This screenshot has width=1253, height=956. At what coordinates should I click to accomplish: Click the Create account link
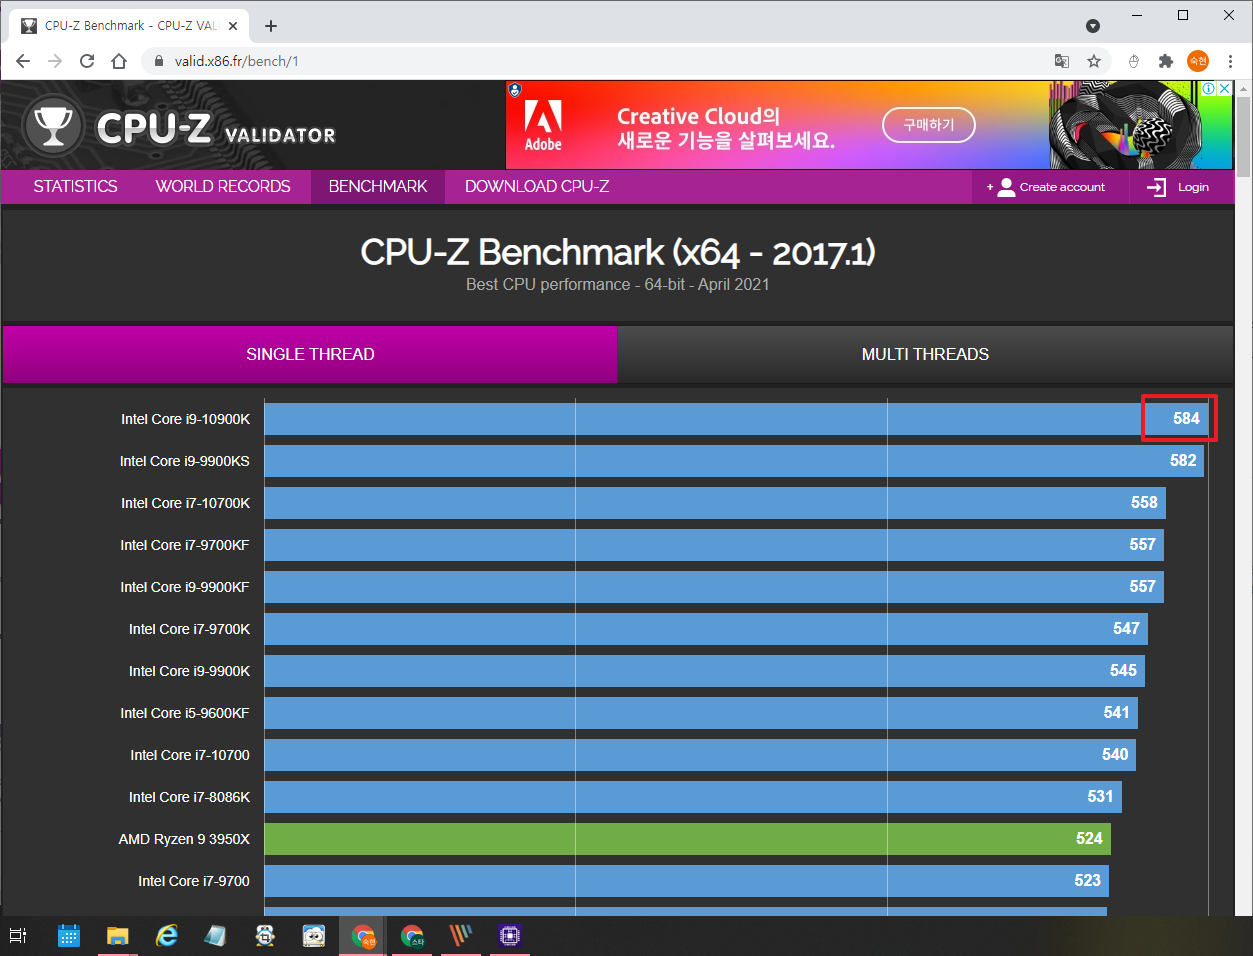click(x=1062, y=187)
